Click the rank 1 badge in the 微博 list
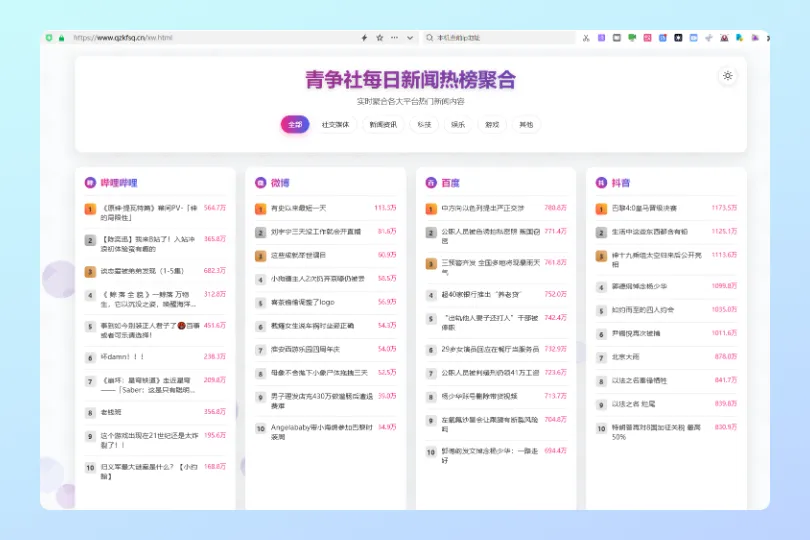Screen dimensions: 810x540 260,209
